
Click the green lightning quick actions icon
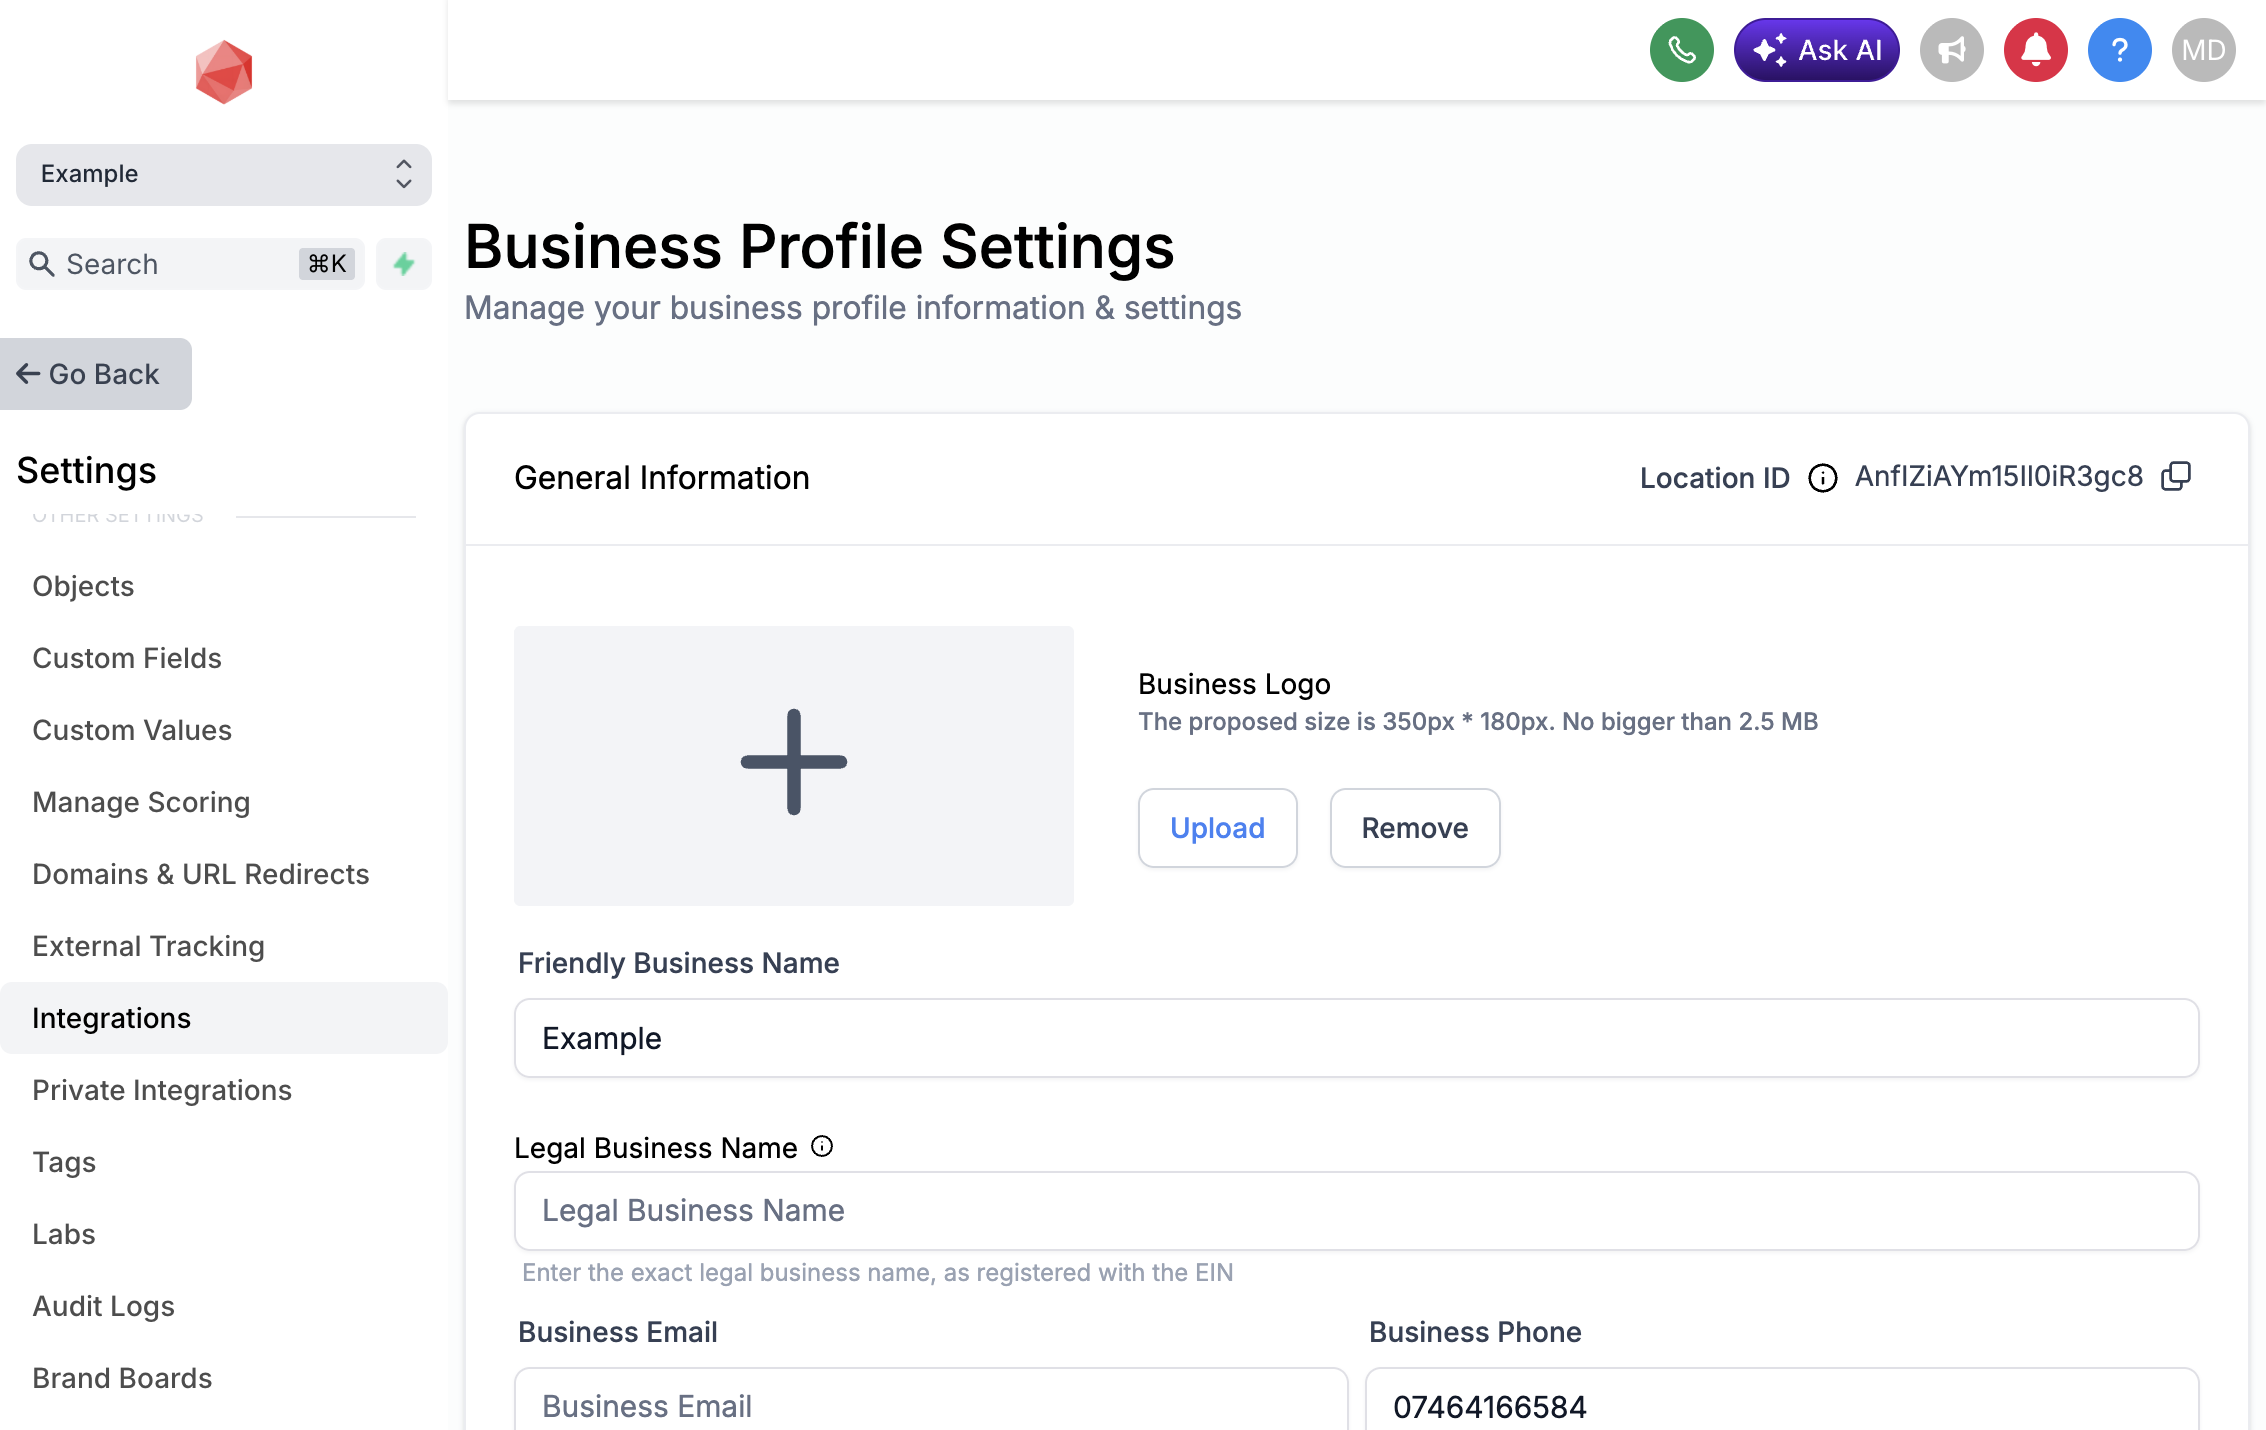pyautogui.click(x=404, y=264)
